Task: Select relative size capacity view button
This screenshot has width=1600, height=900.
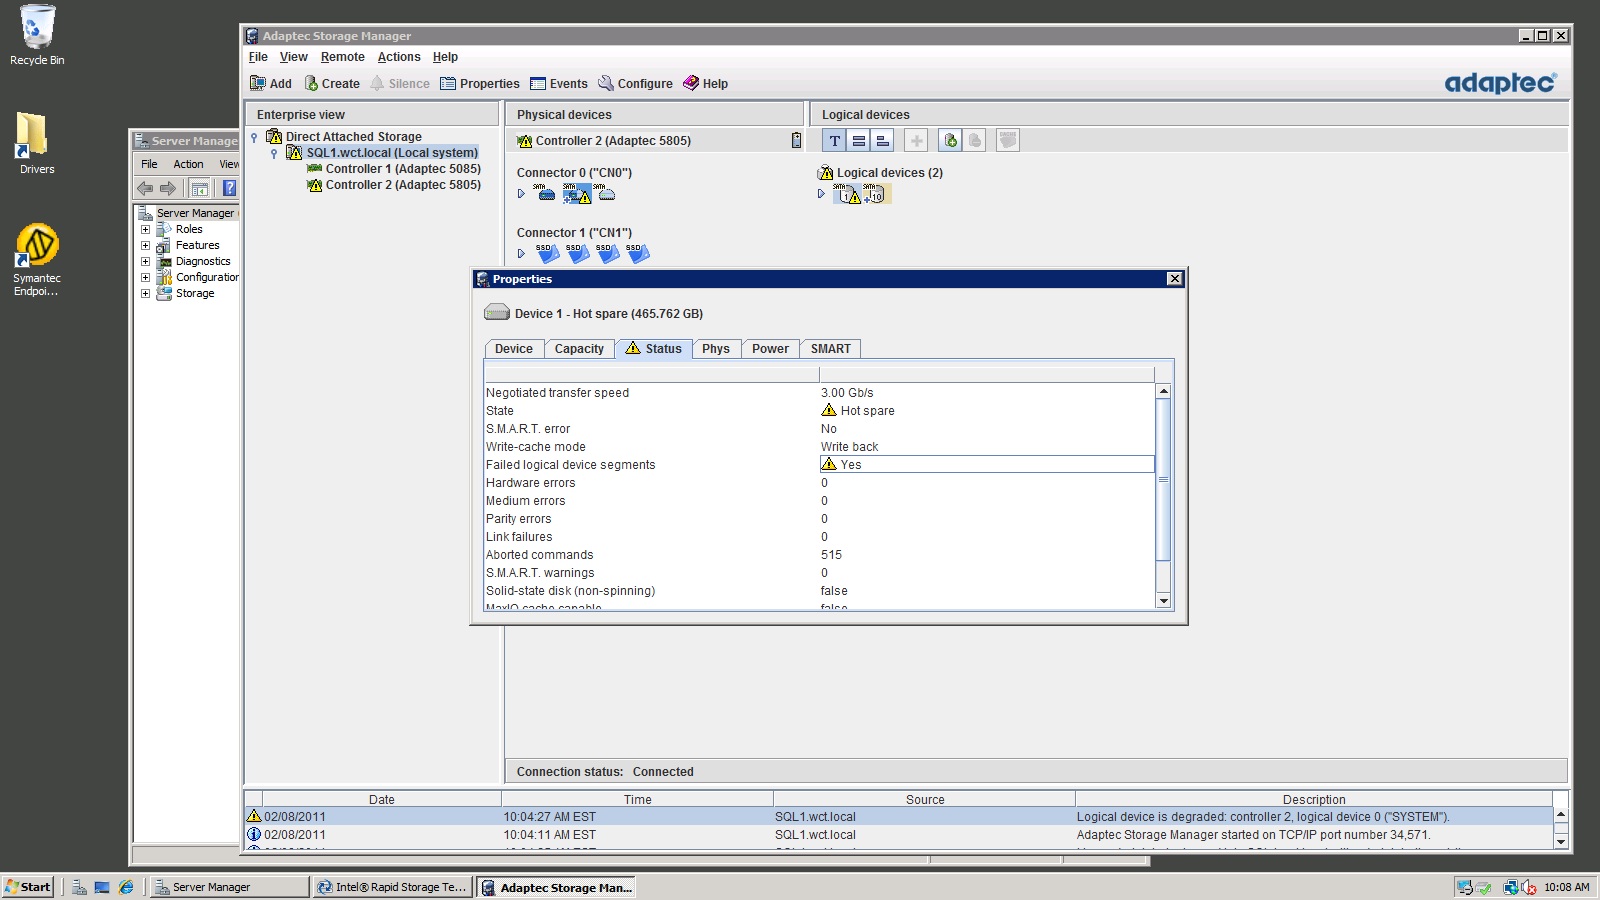Action: click(x=882, y=141)
